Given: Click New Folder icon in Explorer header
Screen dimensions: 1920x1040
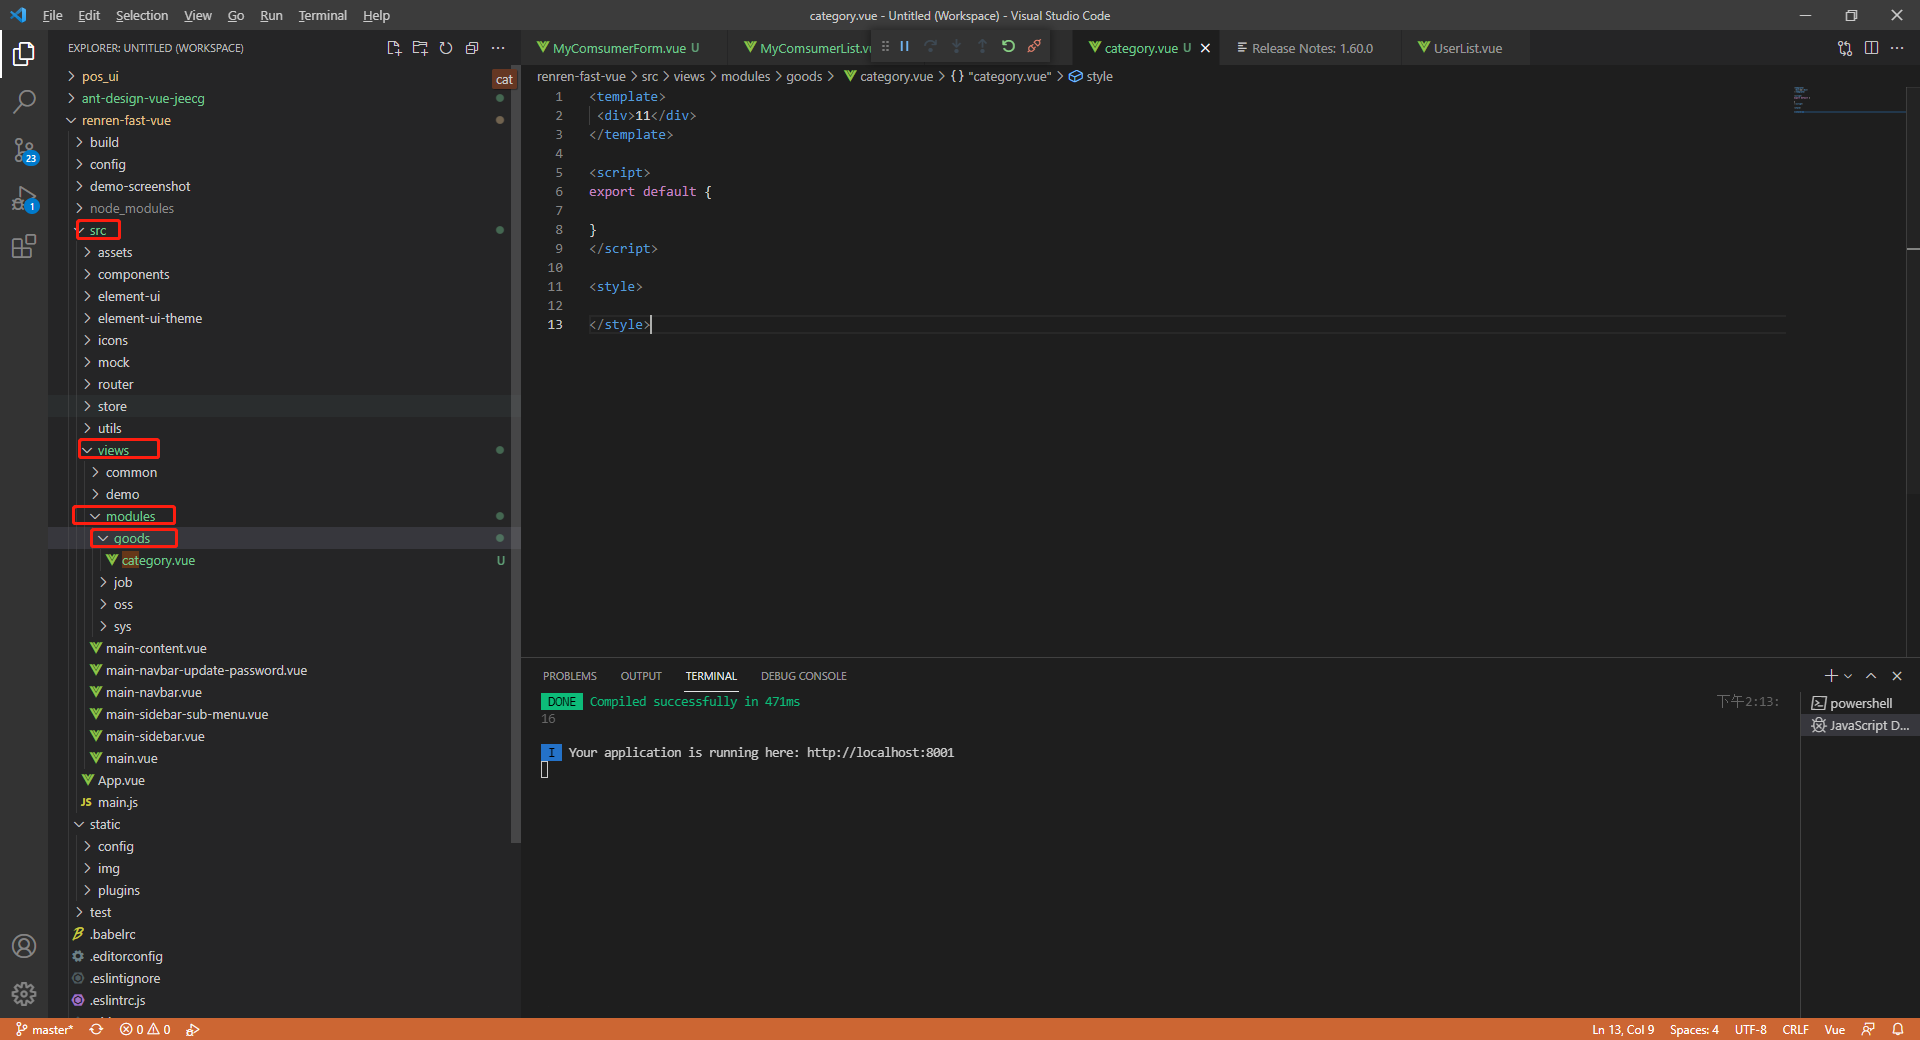Looking at the screenshot, I should [x=420, y=48].
